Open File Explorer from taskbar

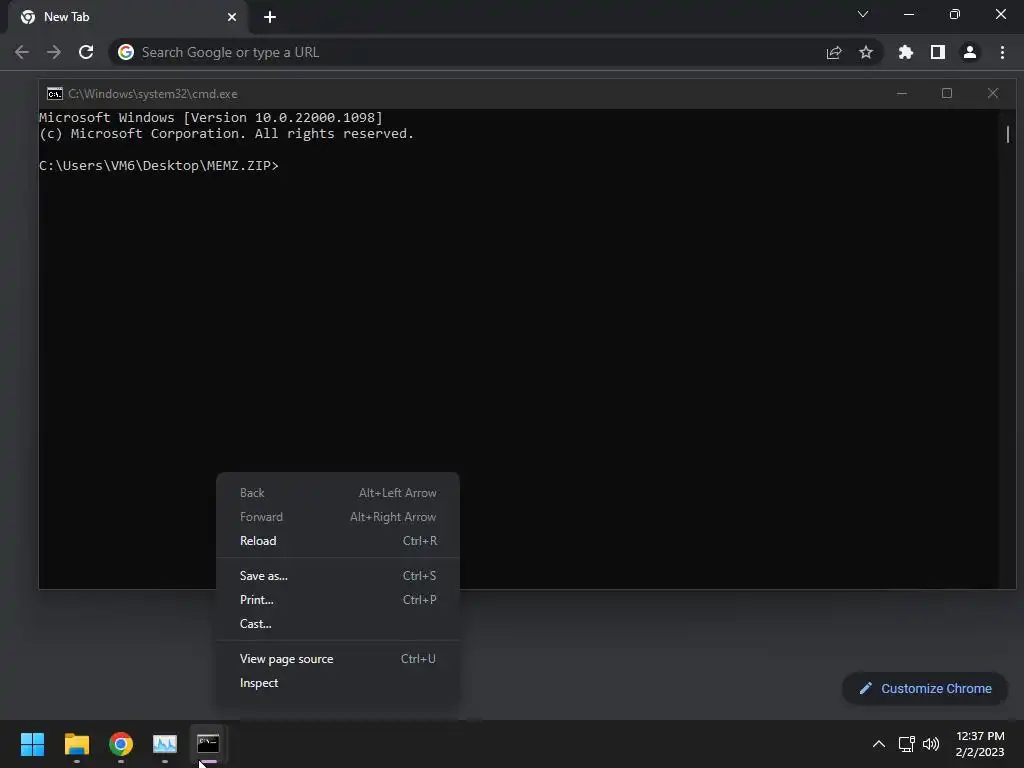(x=76, y=744)
